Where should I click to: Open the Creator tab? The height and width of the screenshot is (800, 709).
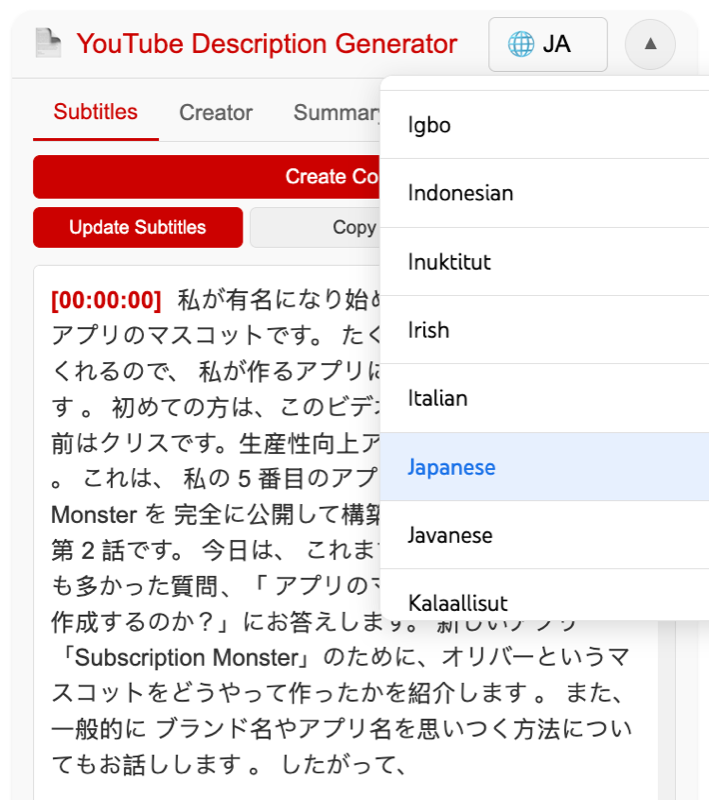[x=215, y=113]
